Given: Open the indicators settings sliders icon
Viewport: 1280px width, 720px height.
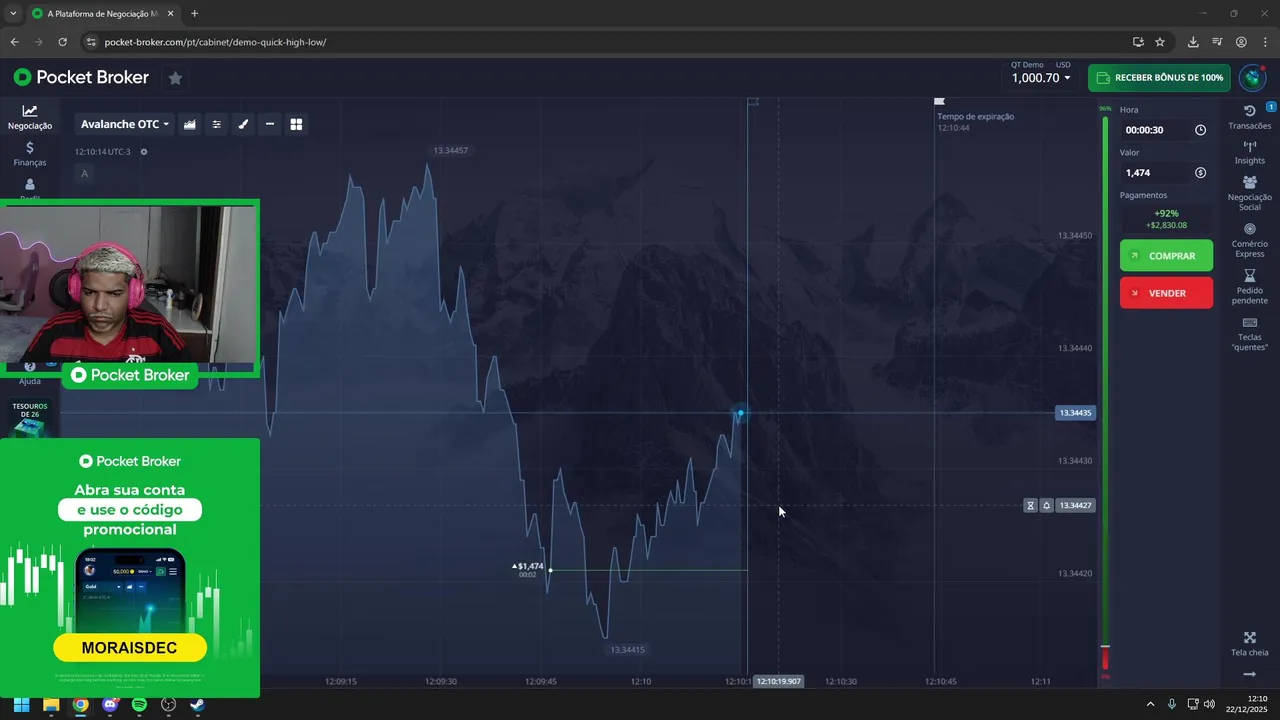Looking at the screenshot, I should (x=216, y=124).
